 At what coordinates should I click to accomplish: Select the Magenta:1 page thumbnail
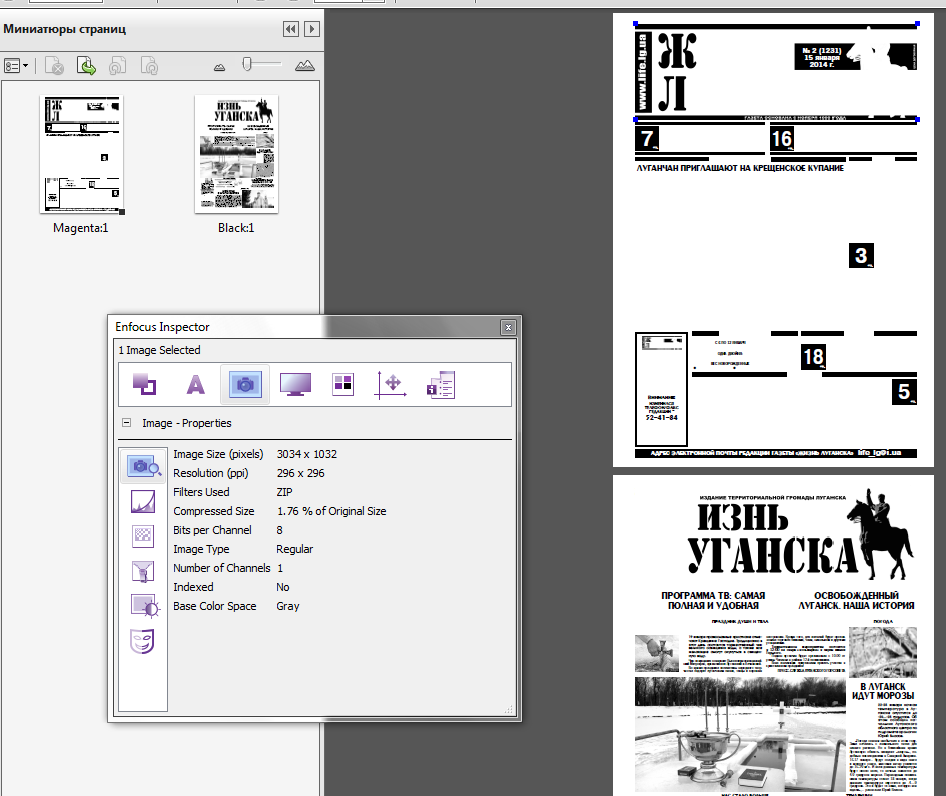pyautogui.click(x=81, y=154)
